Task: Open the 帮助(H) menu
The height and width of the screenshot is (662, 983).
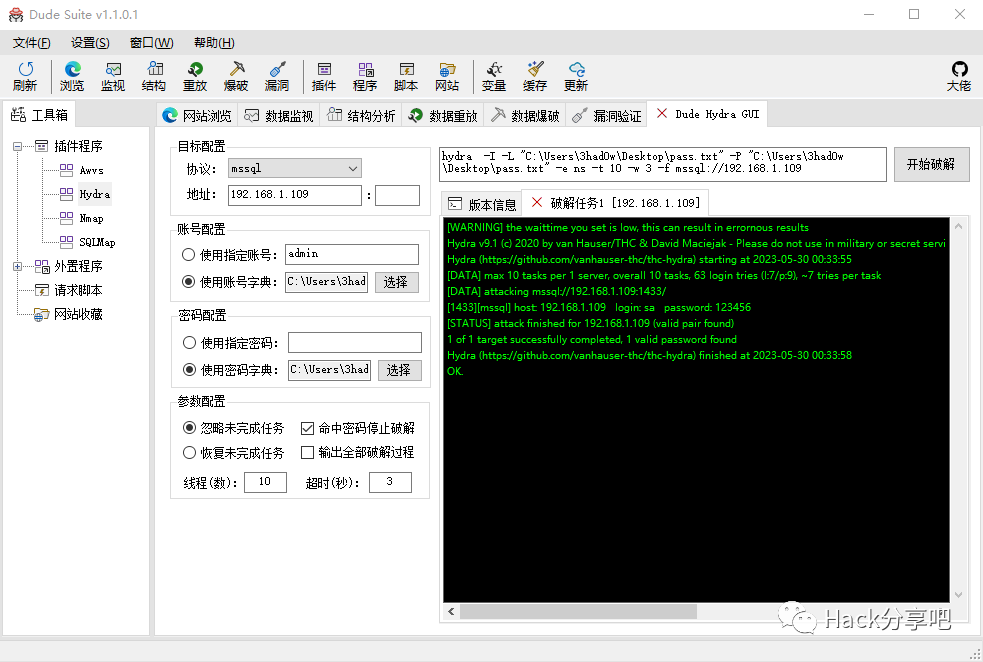Action: click(214, 43)
